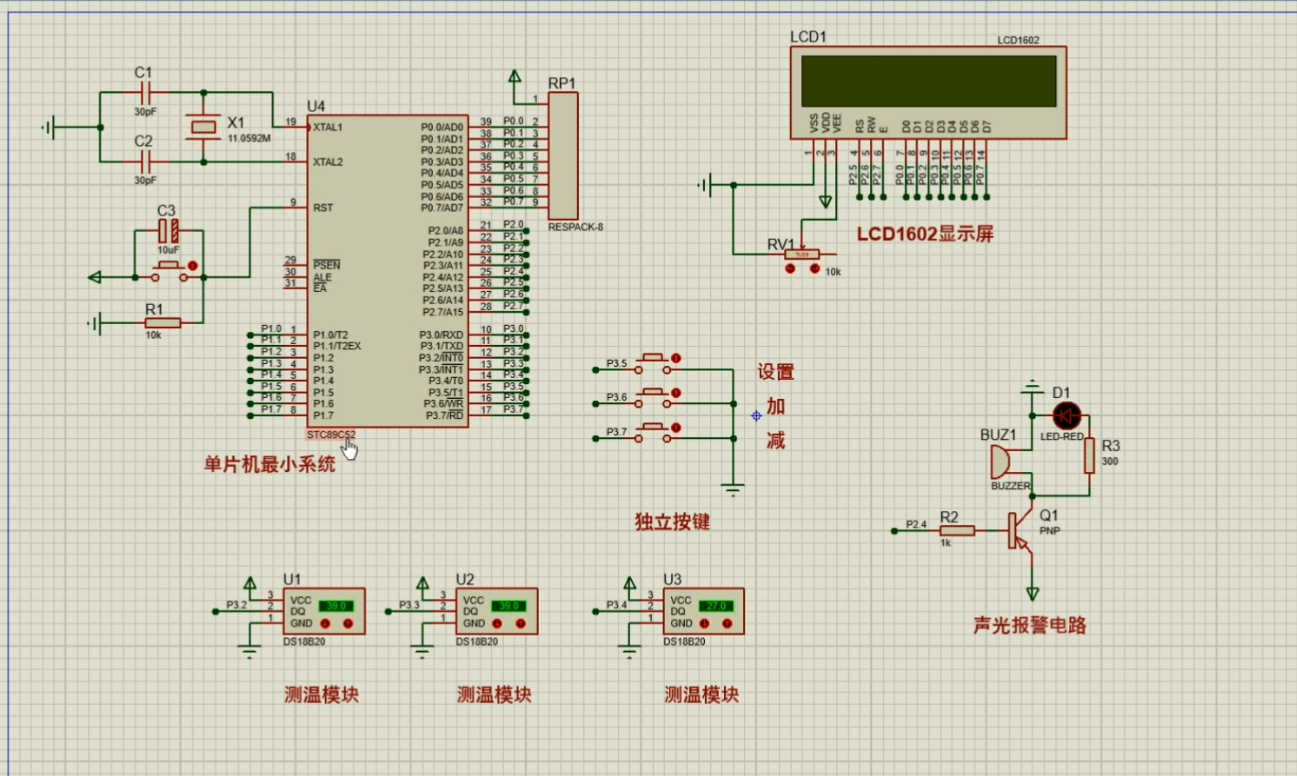Click the LCD1602显示屏 text label
This screenshot has height=776, width=1297.
[x=925, y=234]
